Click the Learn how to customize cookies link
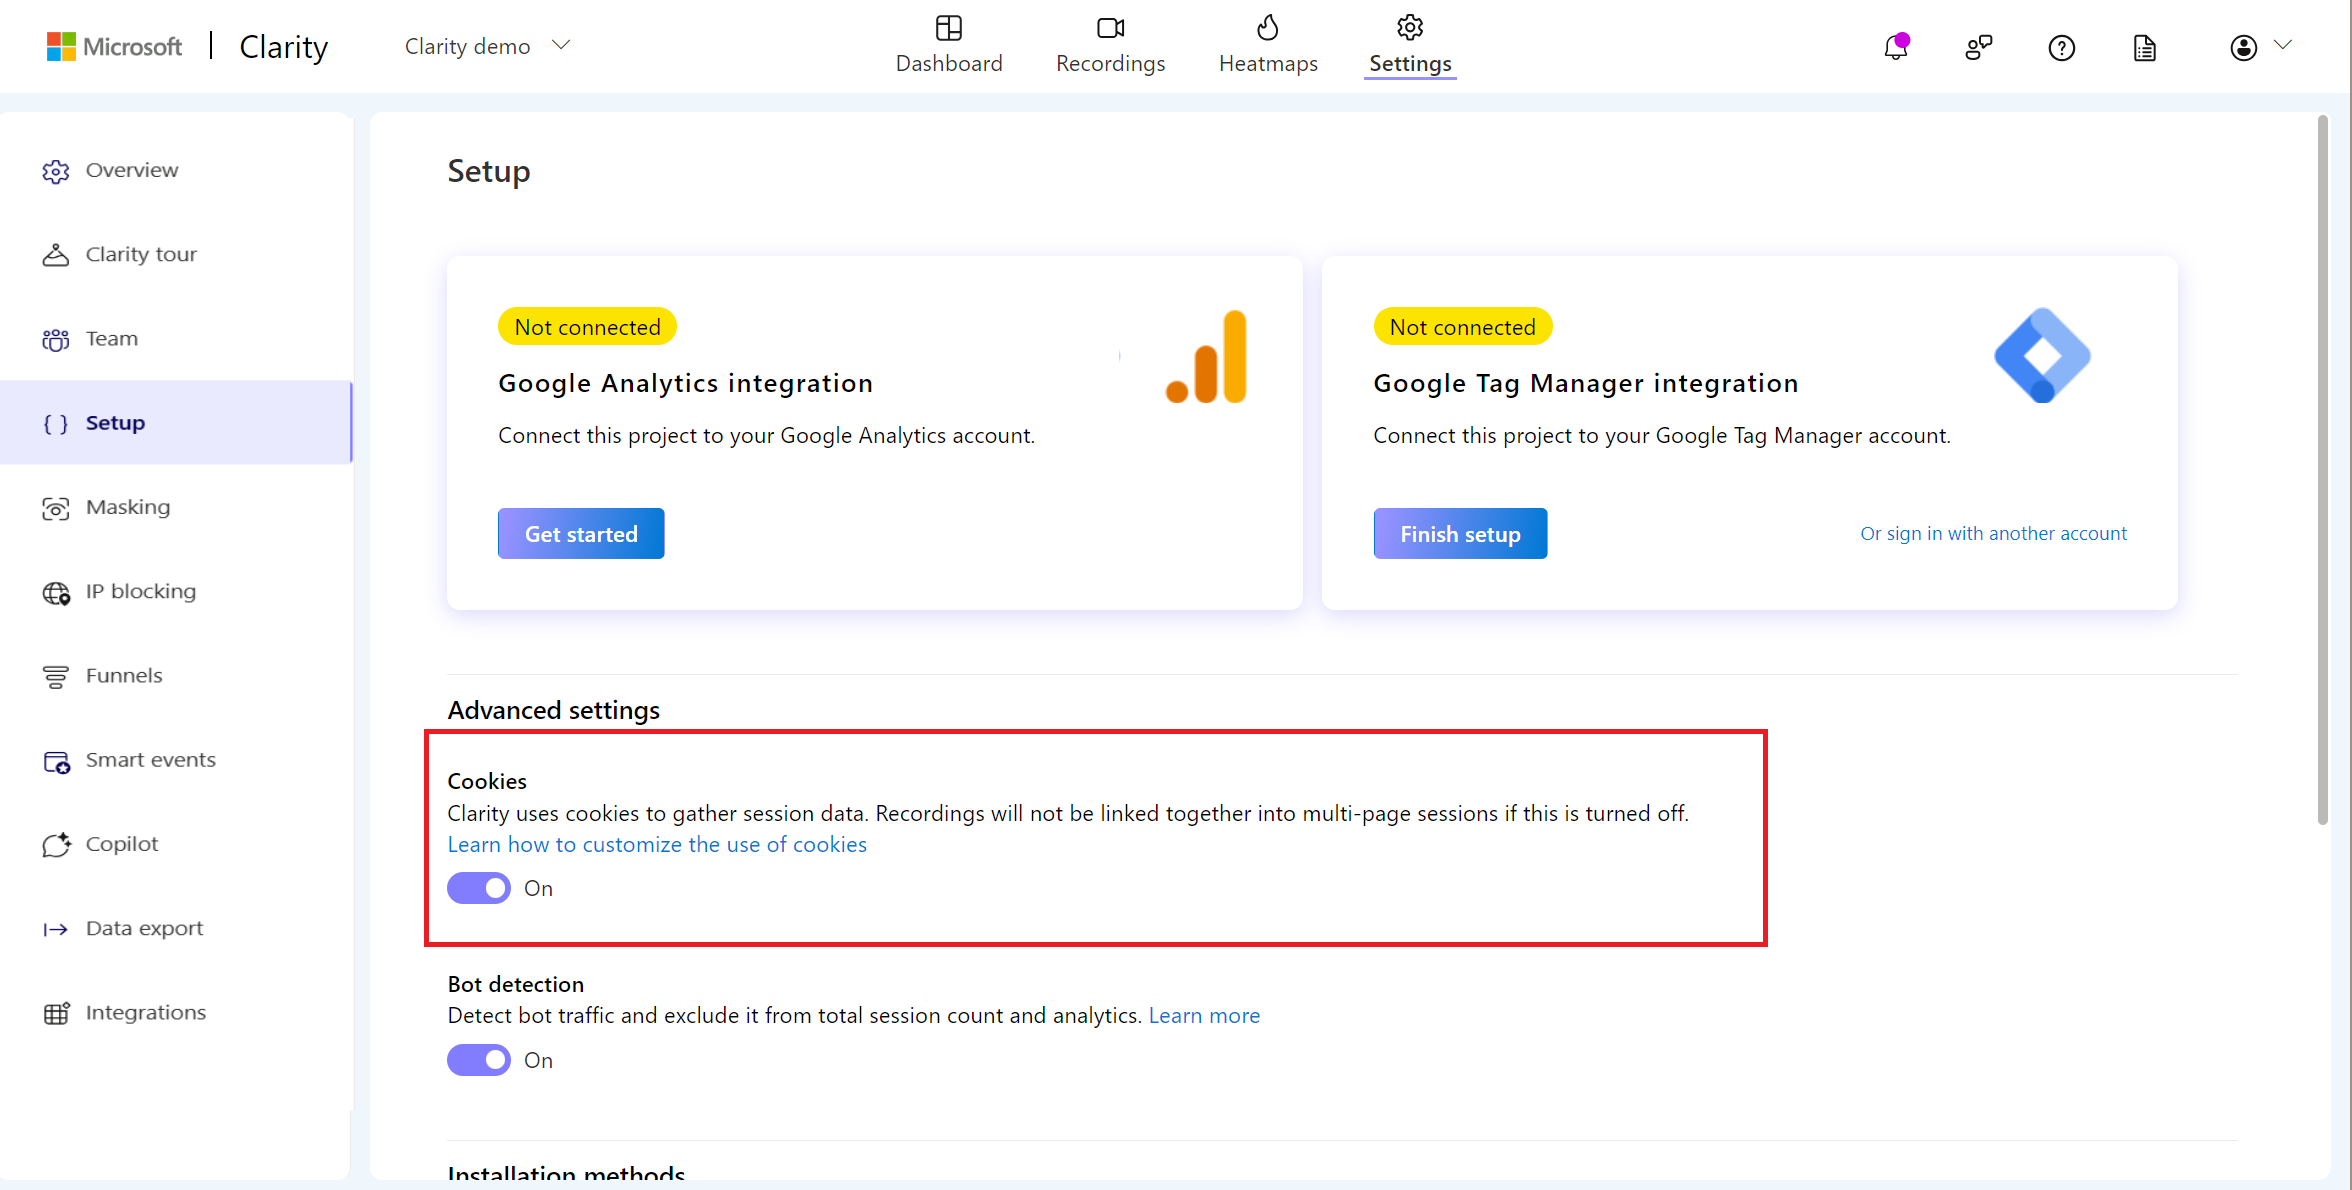This screenshot has width=2352, height=1190. tap(657, 844)
